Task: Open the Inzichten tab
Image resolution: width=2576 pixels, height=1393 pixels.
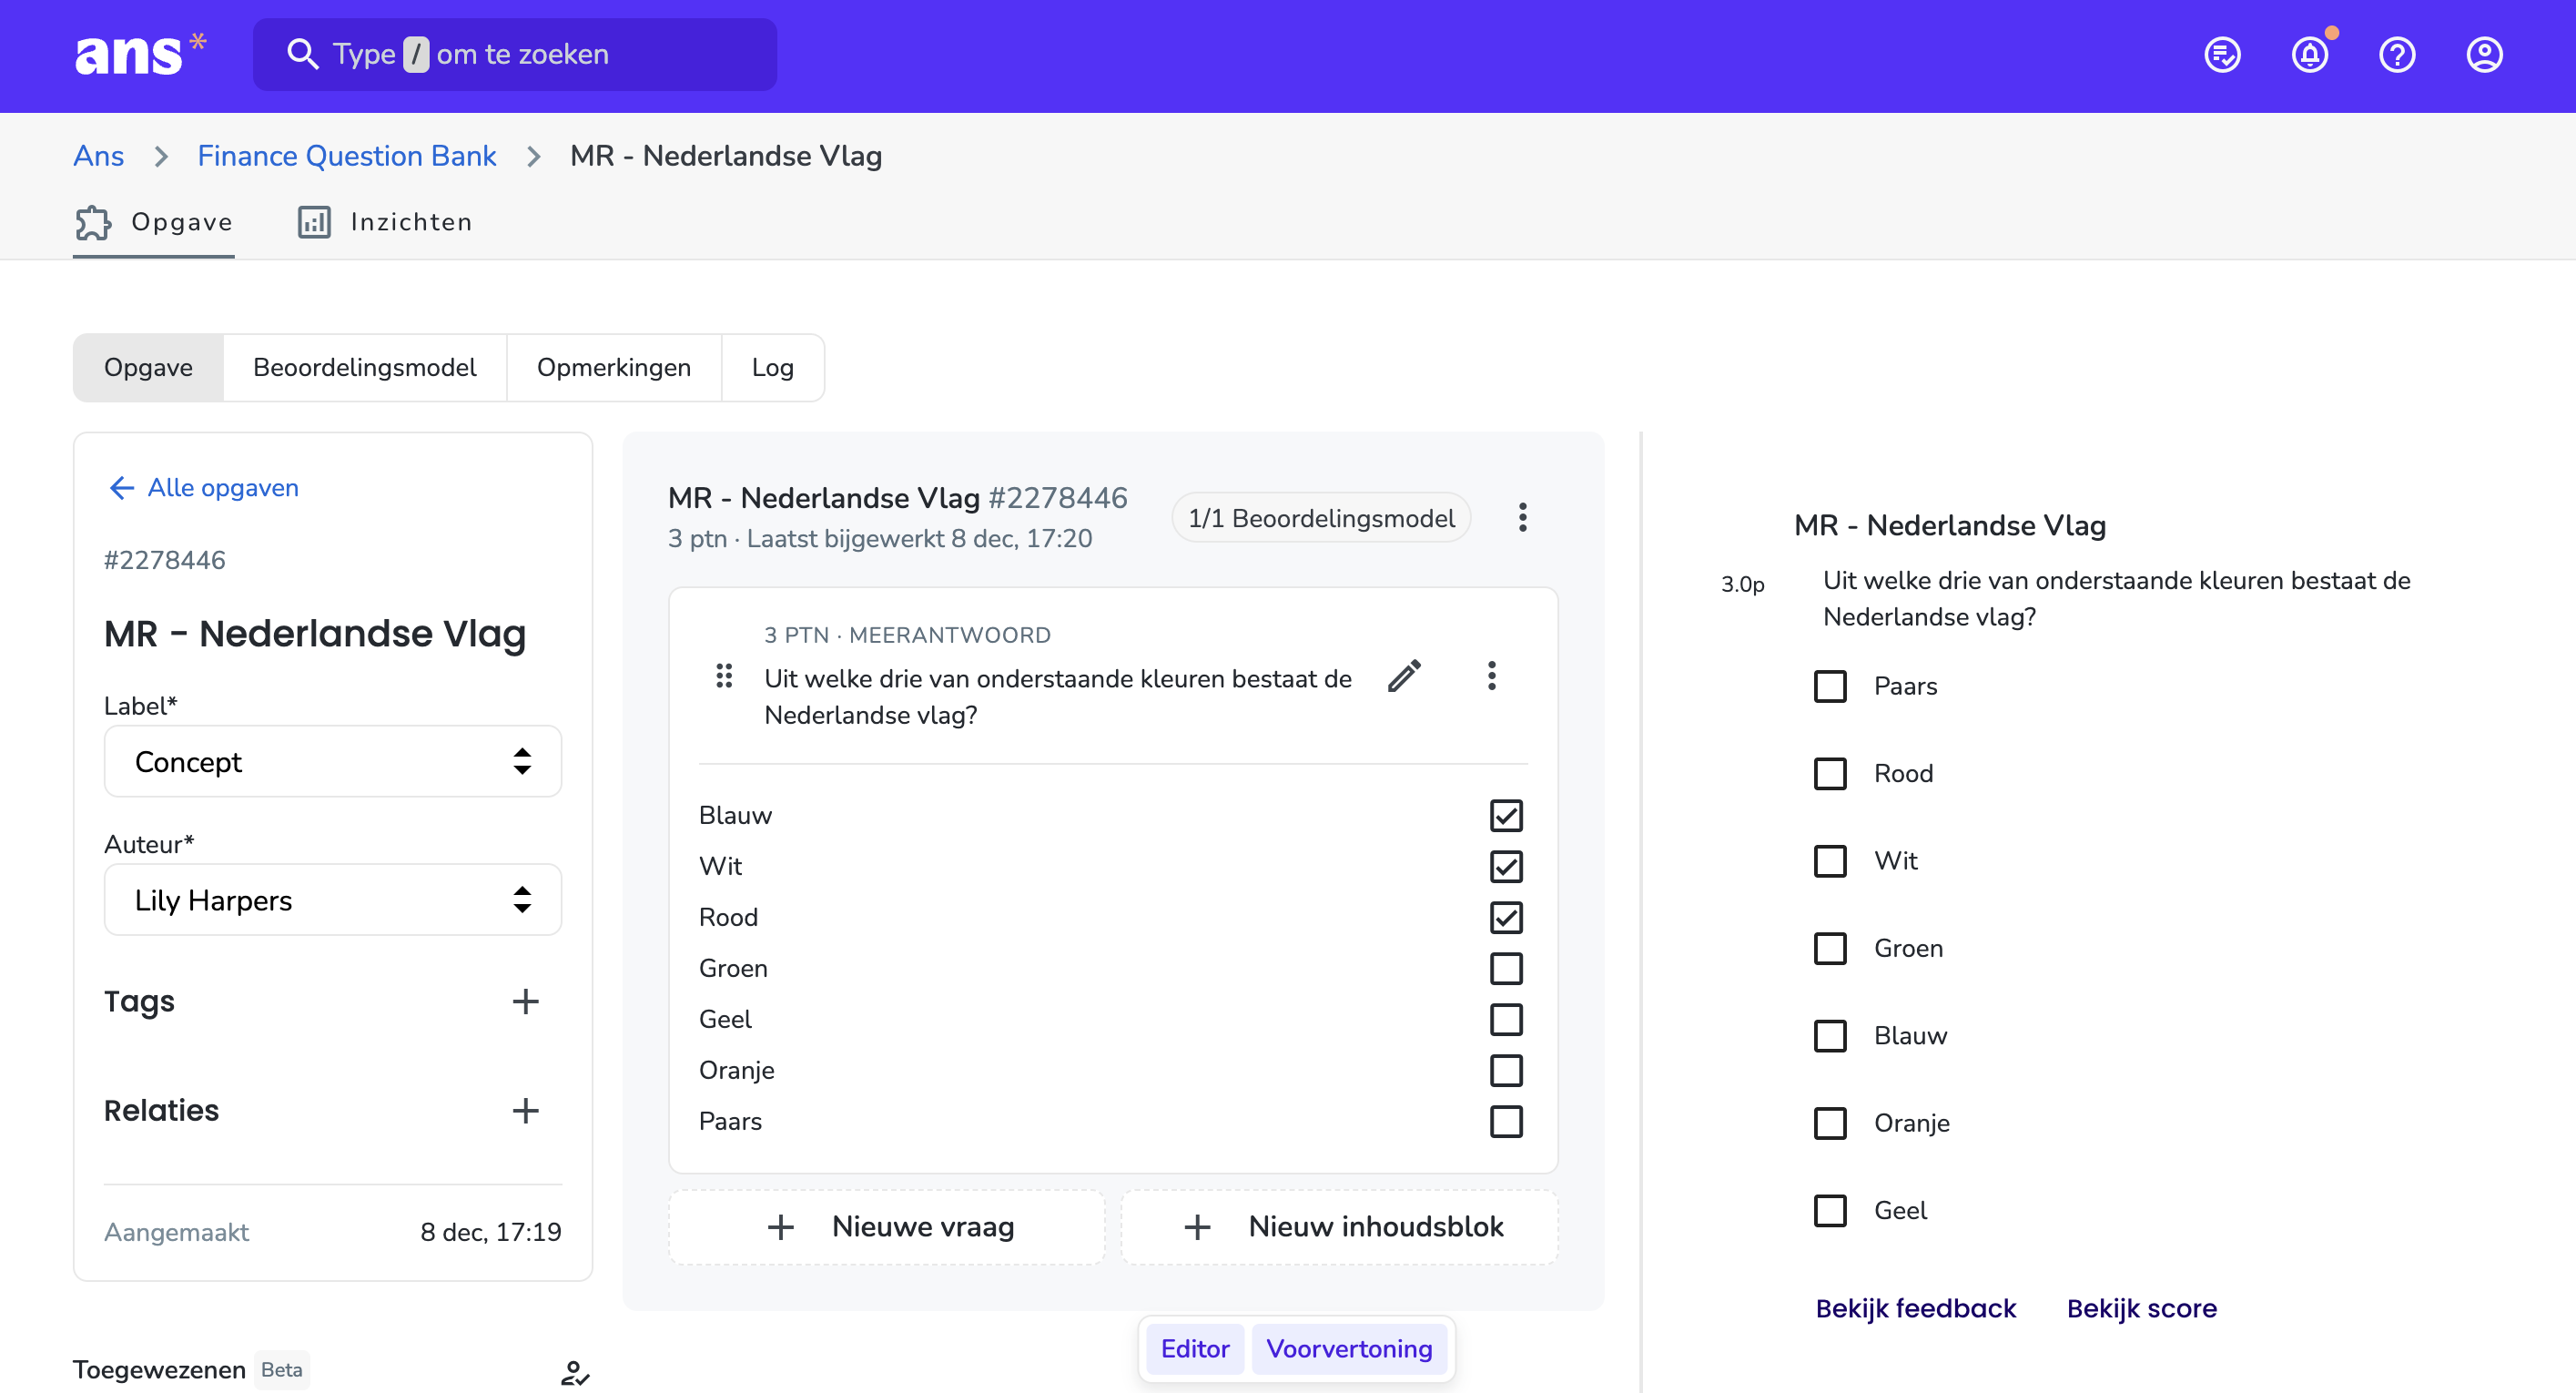Action: [x=385, y=222]
